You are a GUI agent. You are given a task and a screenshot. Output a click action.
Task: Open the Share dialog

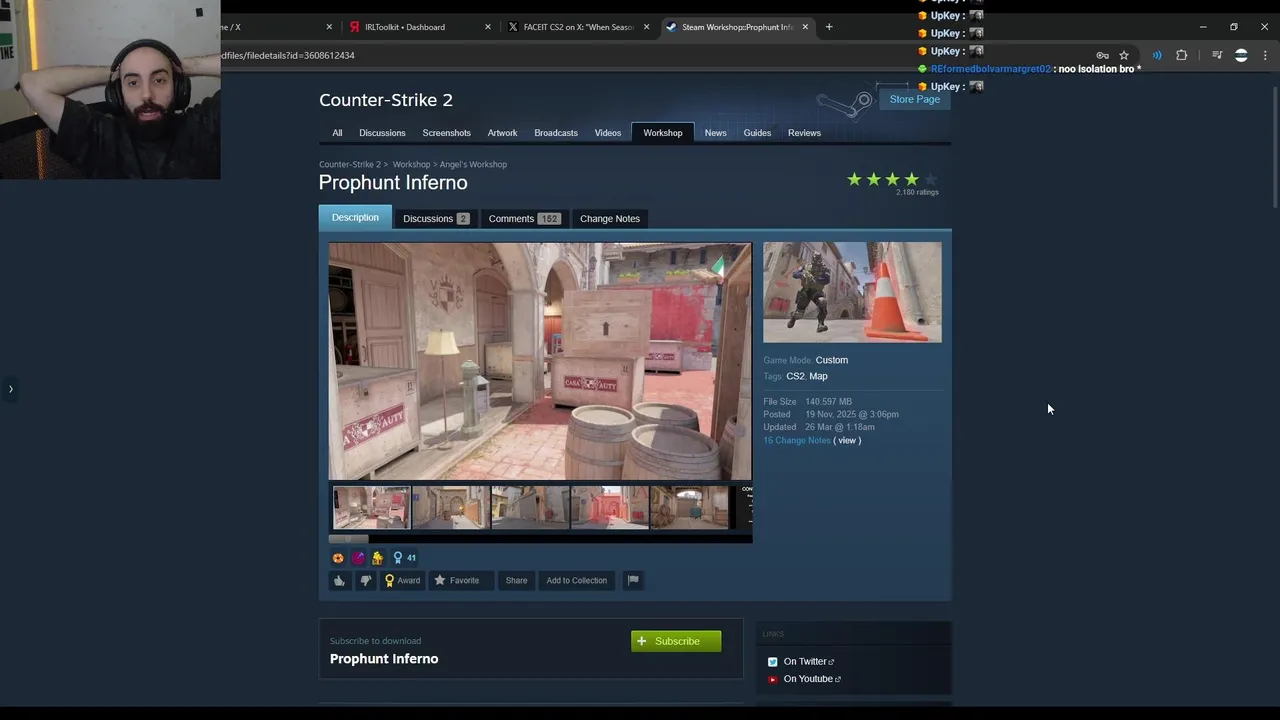(516, 580)
